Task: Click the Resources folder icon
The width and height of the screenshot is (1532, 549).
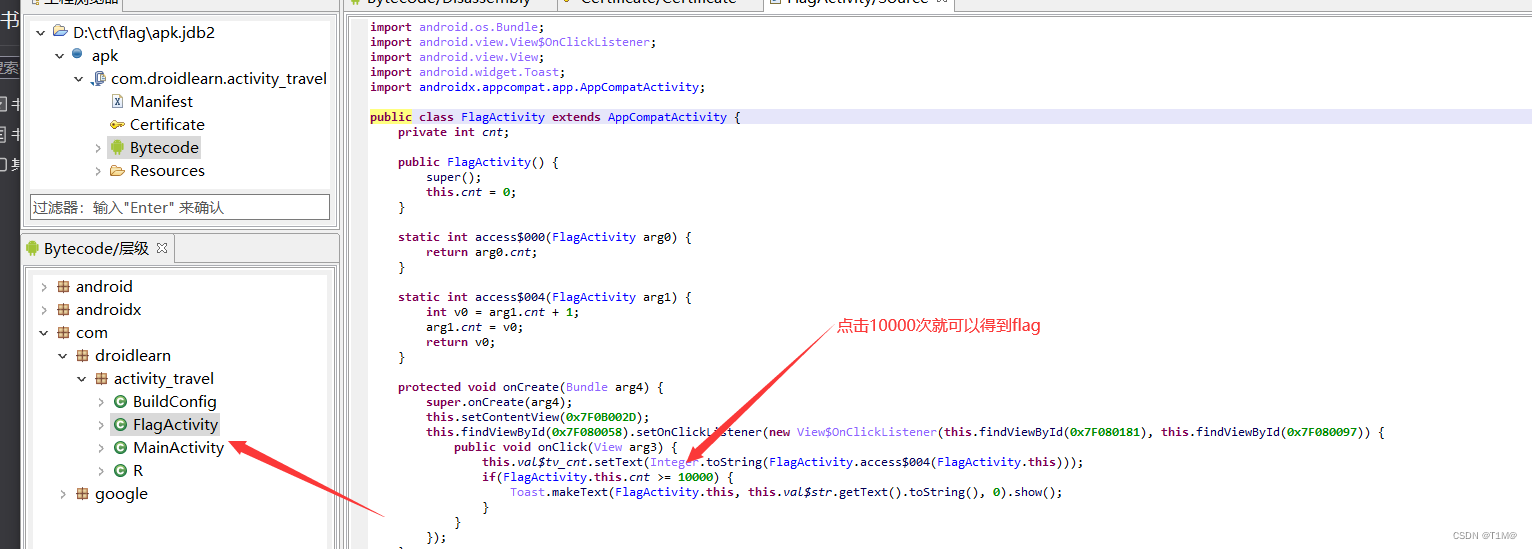Action: click(x=117, y=170)
